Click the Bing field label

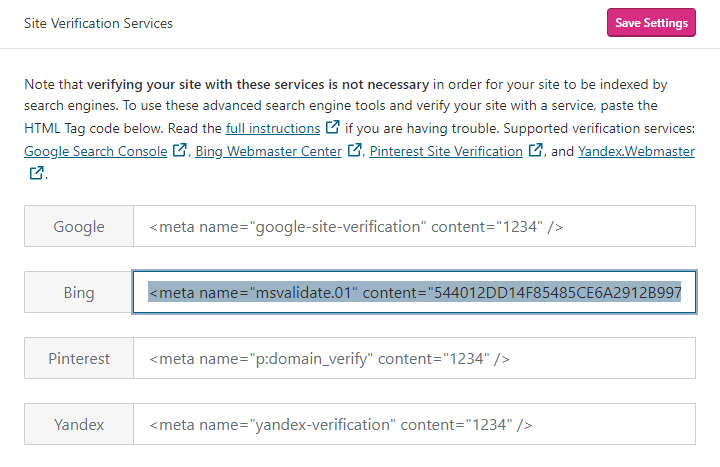point(79,293)
